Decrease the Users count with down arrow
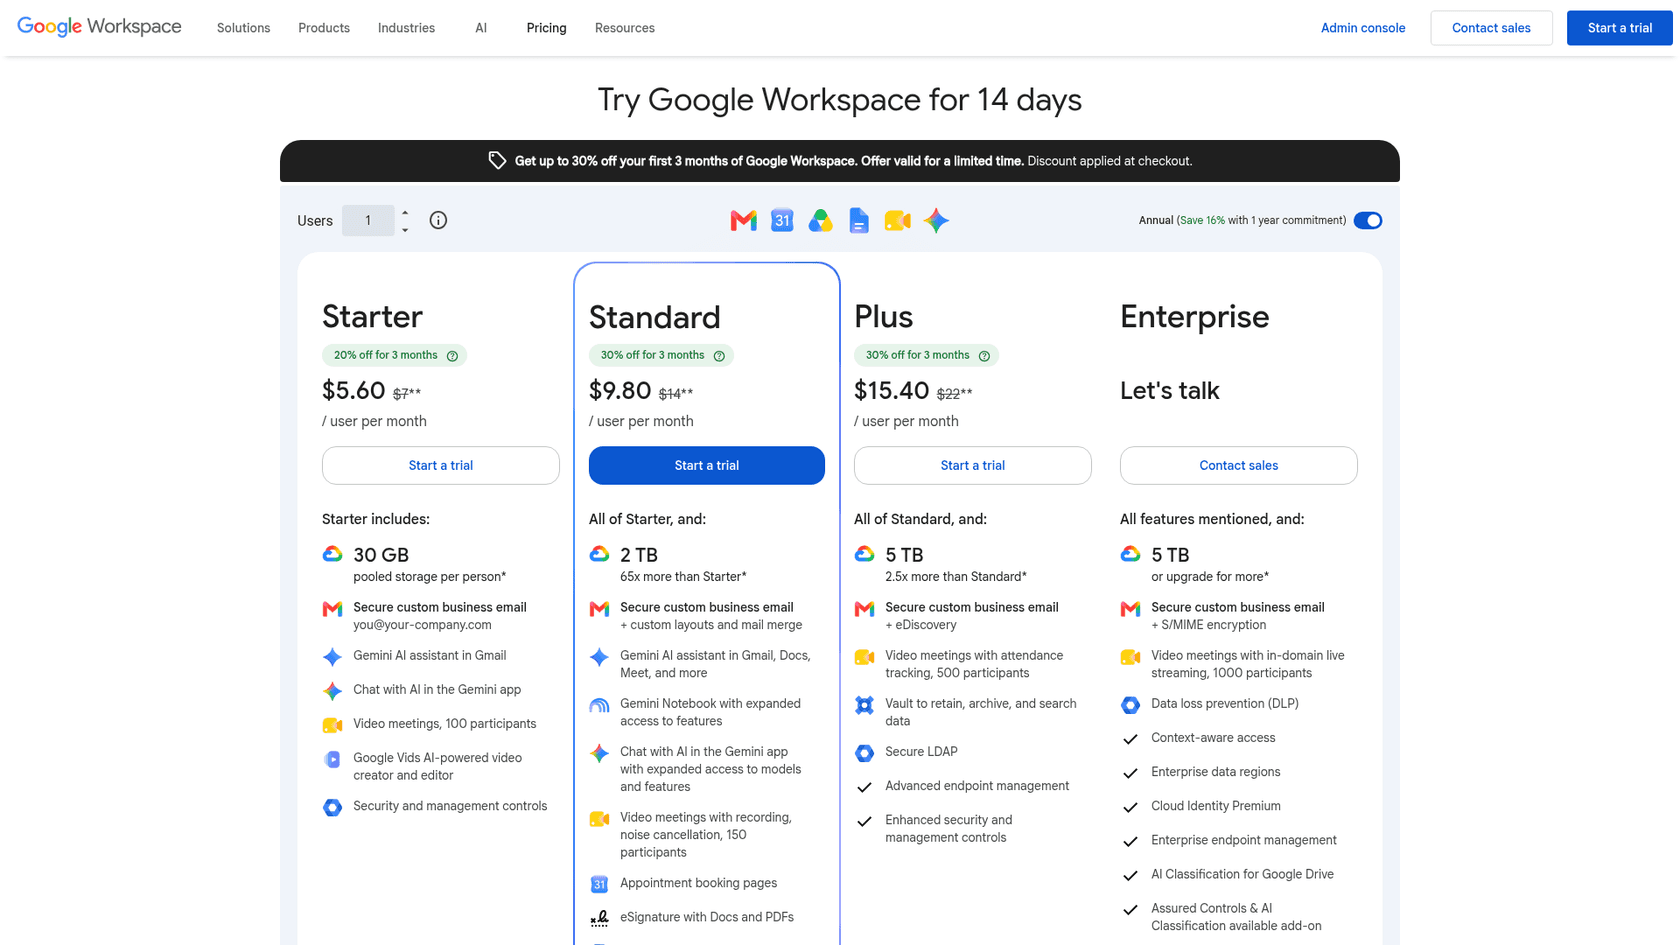Image resolution: width=1680 pixels, height=945 pixels. (405, 230)
